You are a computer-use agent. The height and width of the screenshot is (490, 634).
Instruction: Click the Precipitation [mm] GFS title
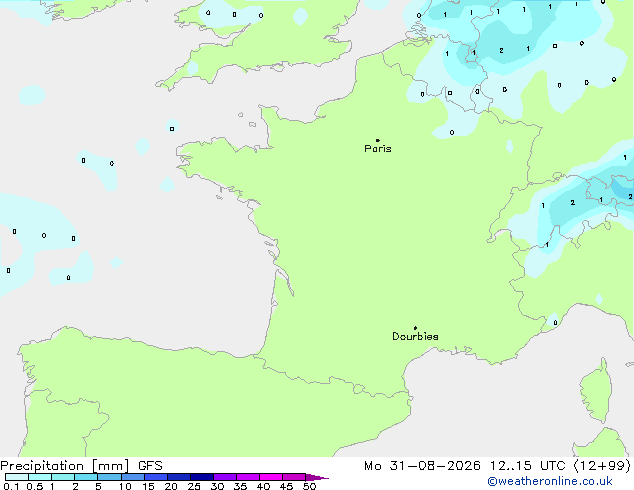[81, 466]
